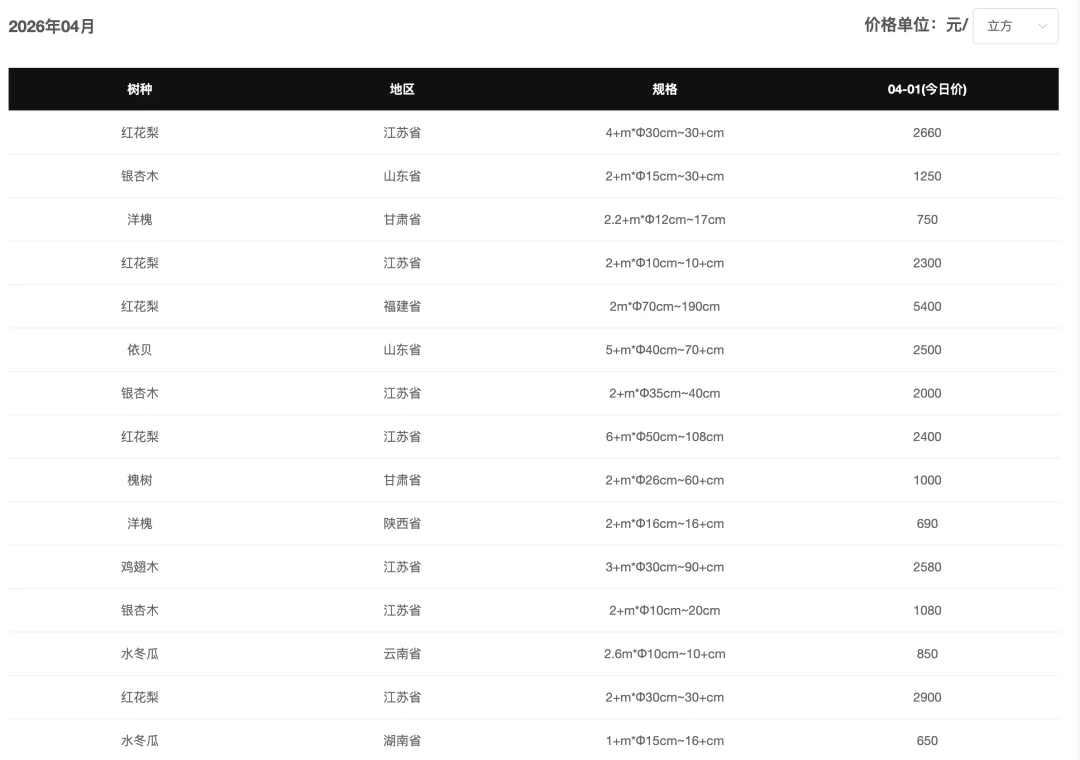Click 甘肃省 in the 750 price row
1080x760 pixels.
click(x=402, y=219)
